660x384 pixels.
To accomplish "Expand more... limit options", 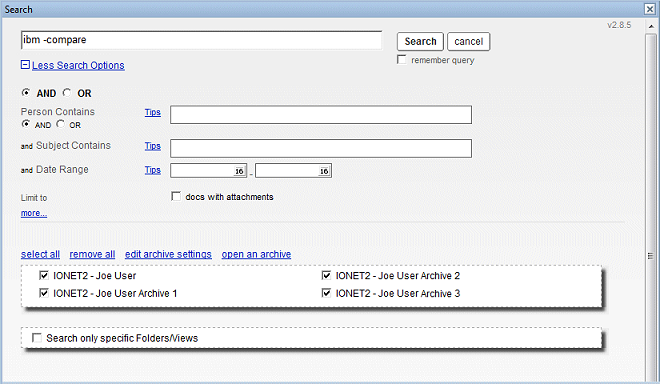I will click(x=34, y=213).
